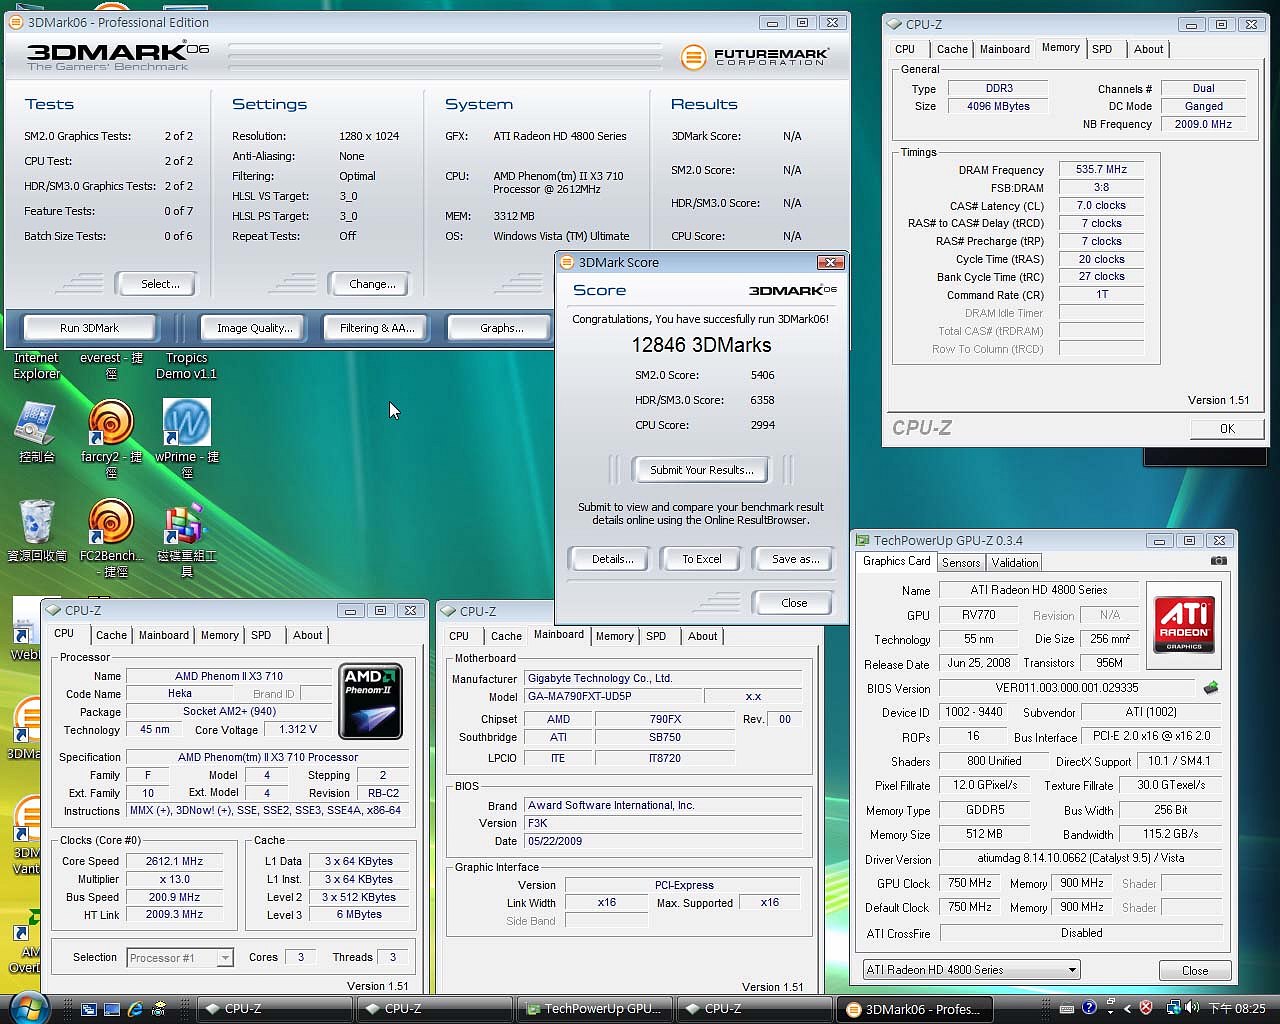The height and width of the screenshot is (1024, 1280).
Task: Click the blue help icon in tray
Action: 1089,1008
